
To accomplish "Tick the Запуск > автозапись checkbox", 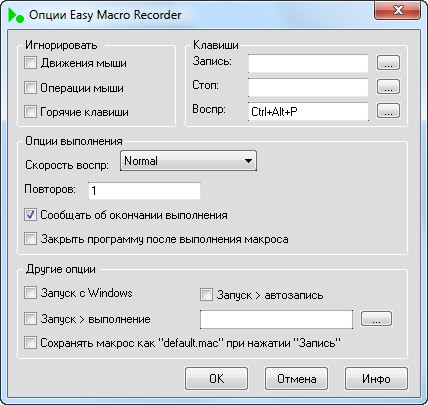I will pyautogui.click(x=206, y=295).
